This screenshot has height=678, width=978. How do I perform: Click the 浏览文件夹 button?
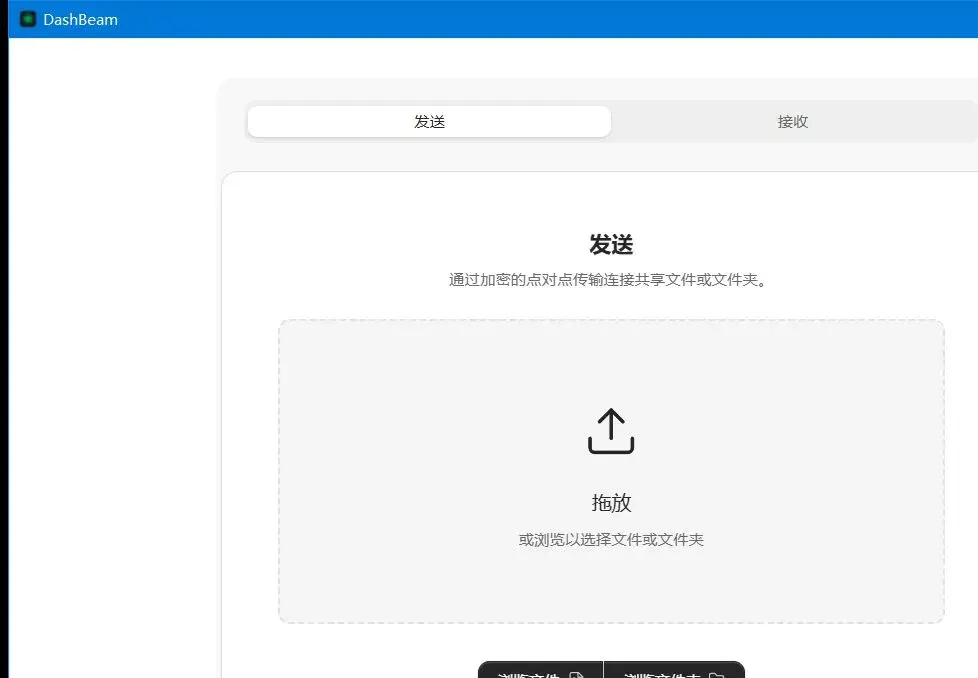pyautogui.click(x=674, y=670)
